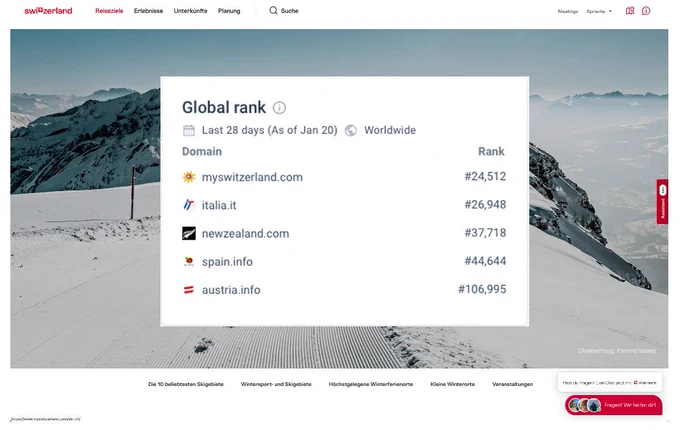Image resolution: width=680 pixels, height=430 pixels.
Task: Click the Switzerland logo in header
Action: pos(48,10)
